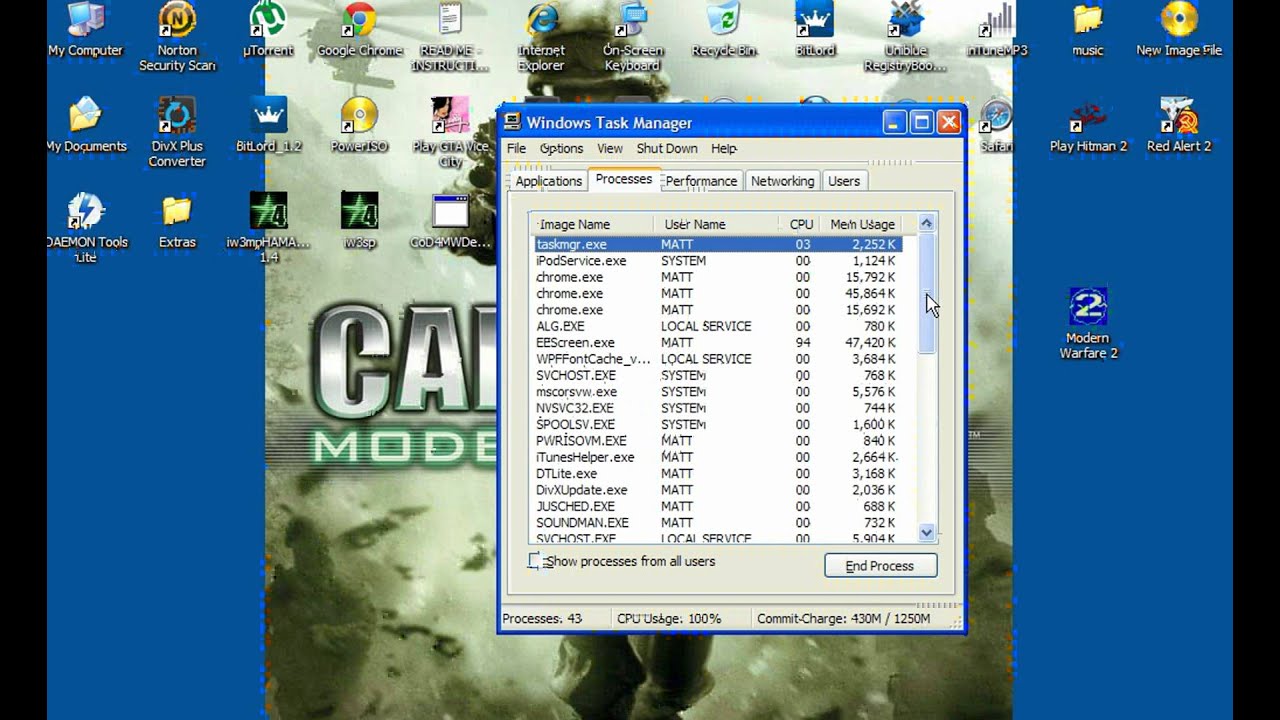Image resolution: width=1280 pixels, height=720 pixels.
Task: Click the End Process button
Action: tap(880, 565)
